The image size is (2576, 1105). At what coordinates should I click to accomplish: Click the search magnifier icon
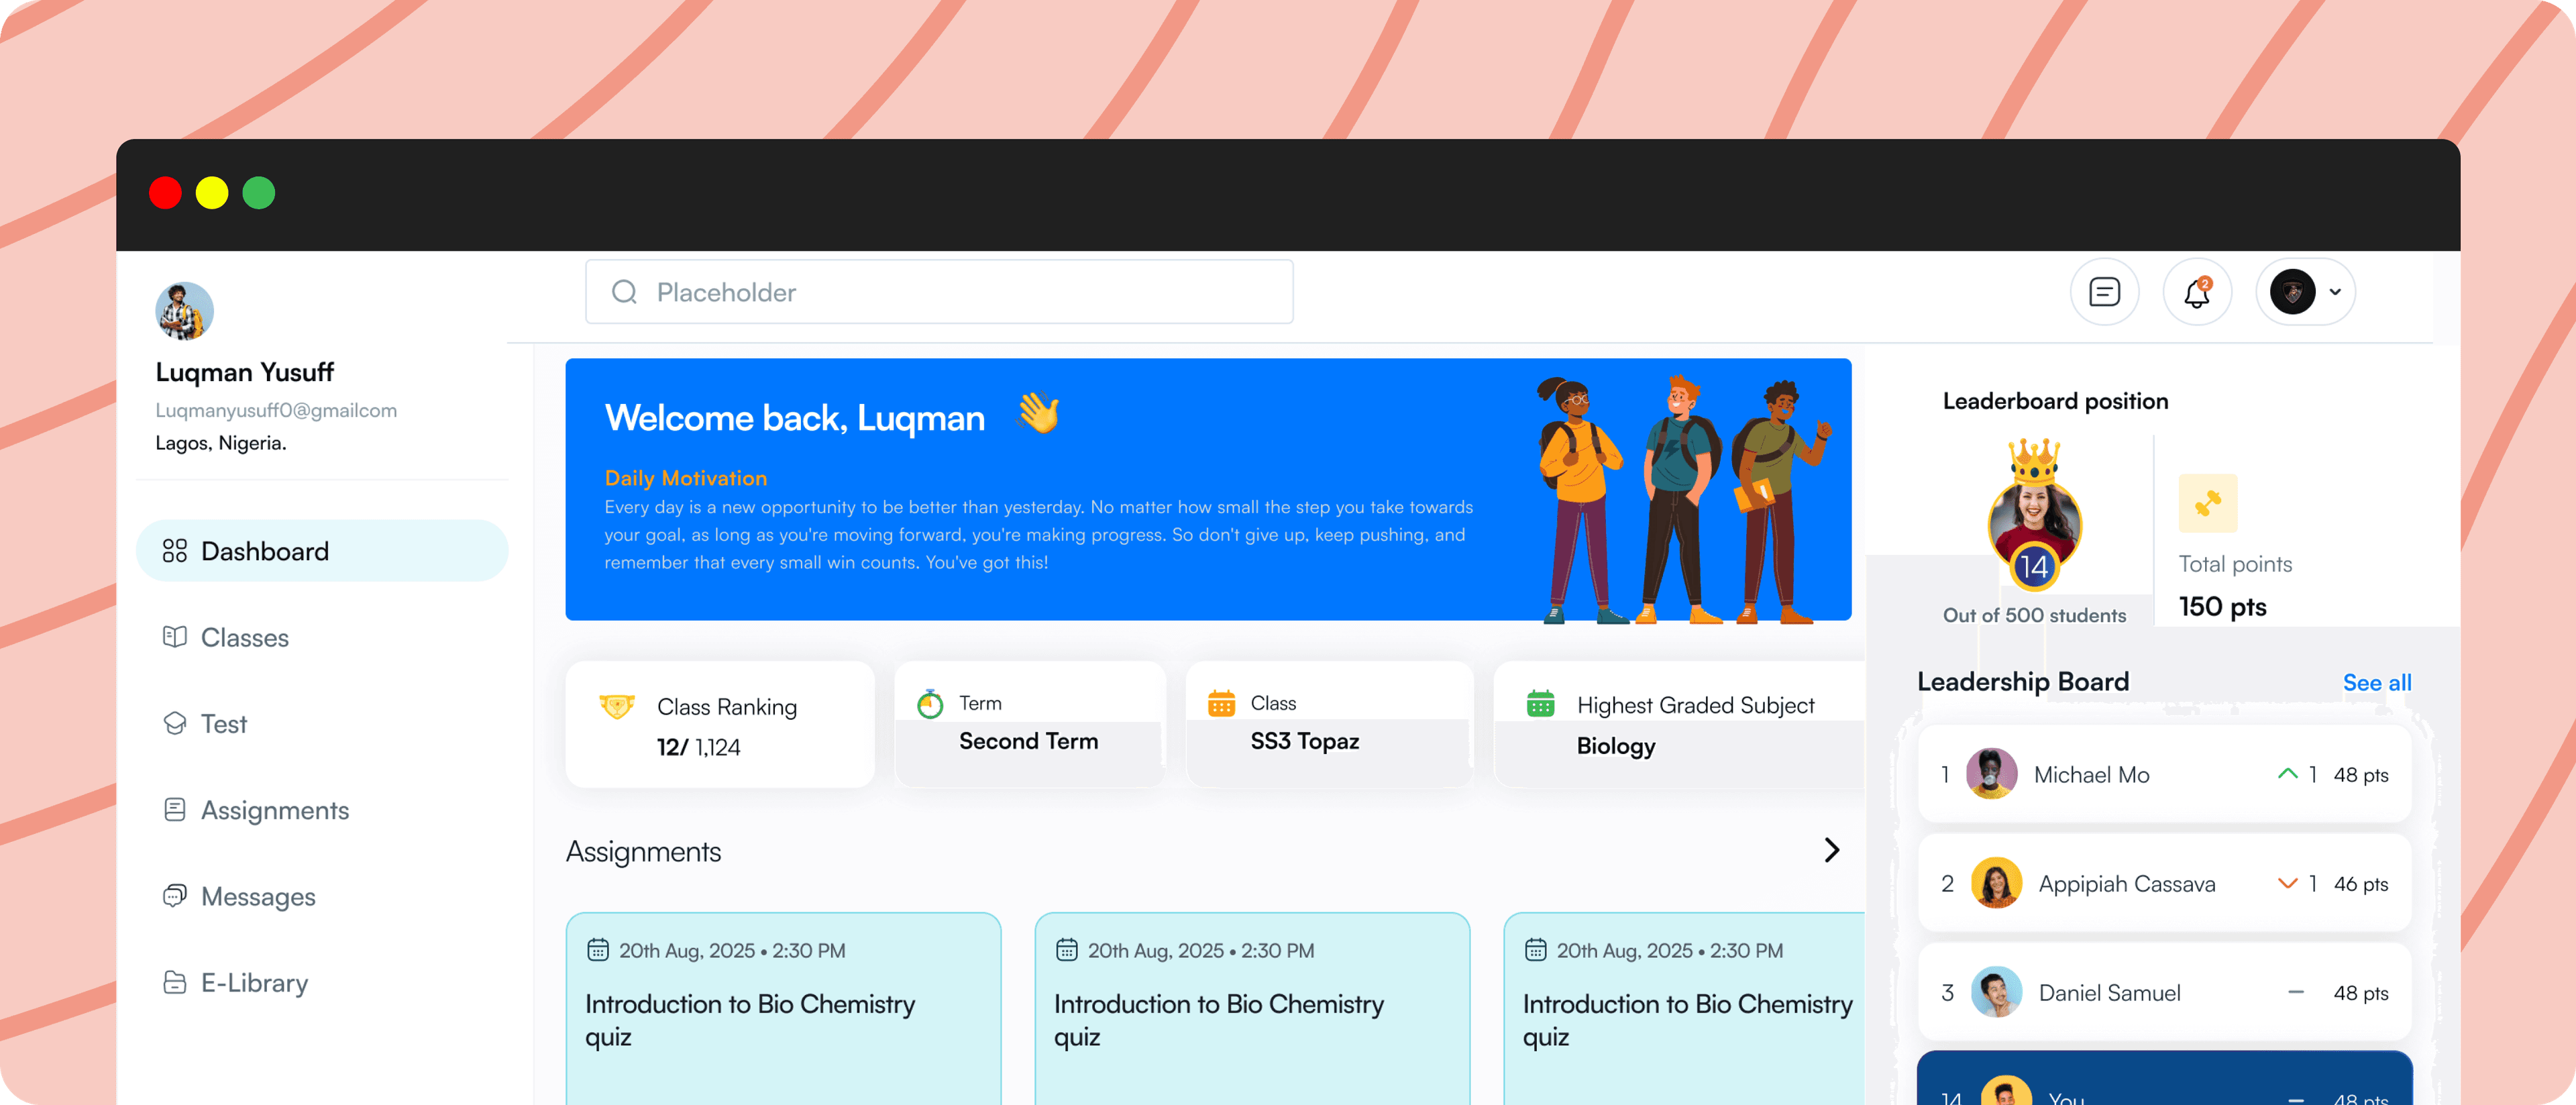point(624,292)
